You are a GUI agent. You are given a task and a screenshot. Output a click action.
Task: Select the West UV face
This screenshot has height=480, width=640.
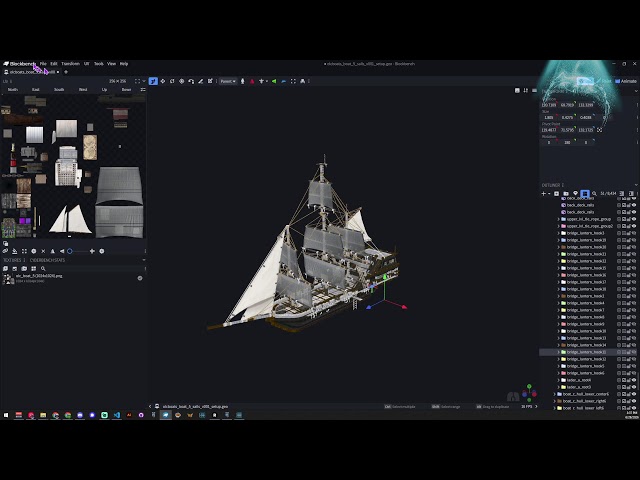pos(83,89)
